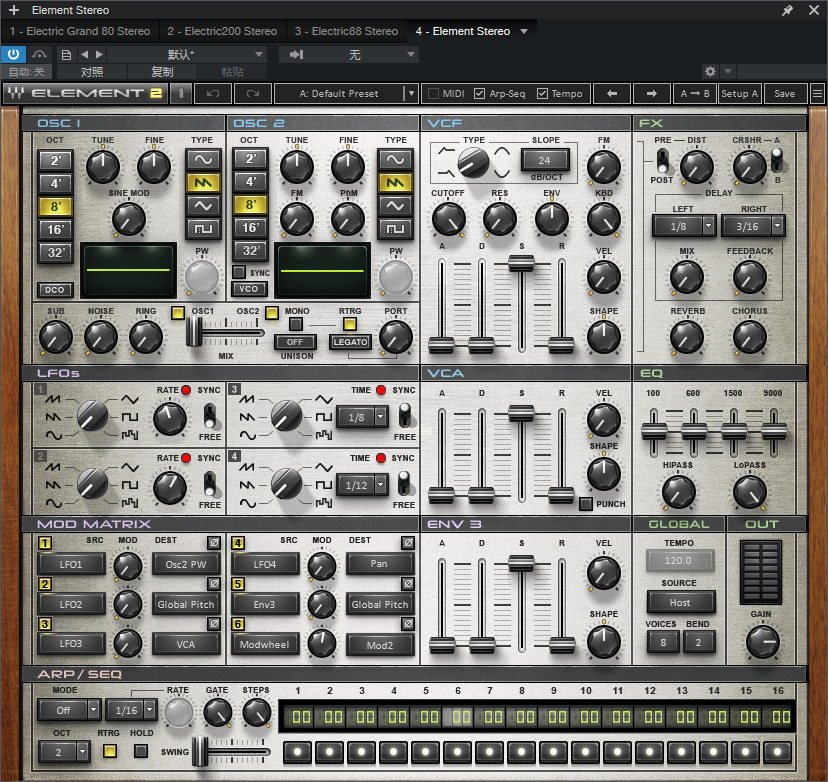The width and height of the screenshot is (828, 782).
Task: Select OSC 1 sine waveform type
Action: coord(203,159)
